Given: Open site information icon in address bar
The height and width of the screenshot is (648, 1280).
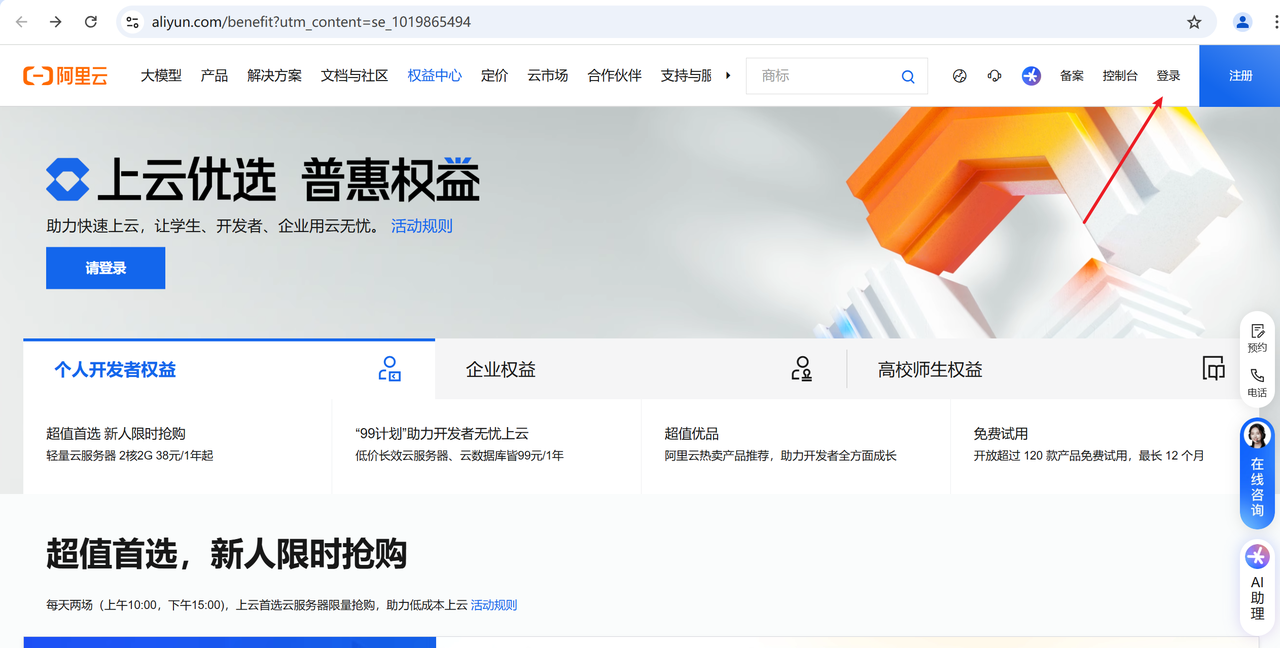Looking at the screenshot, I should pos(133,22).
